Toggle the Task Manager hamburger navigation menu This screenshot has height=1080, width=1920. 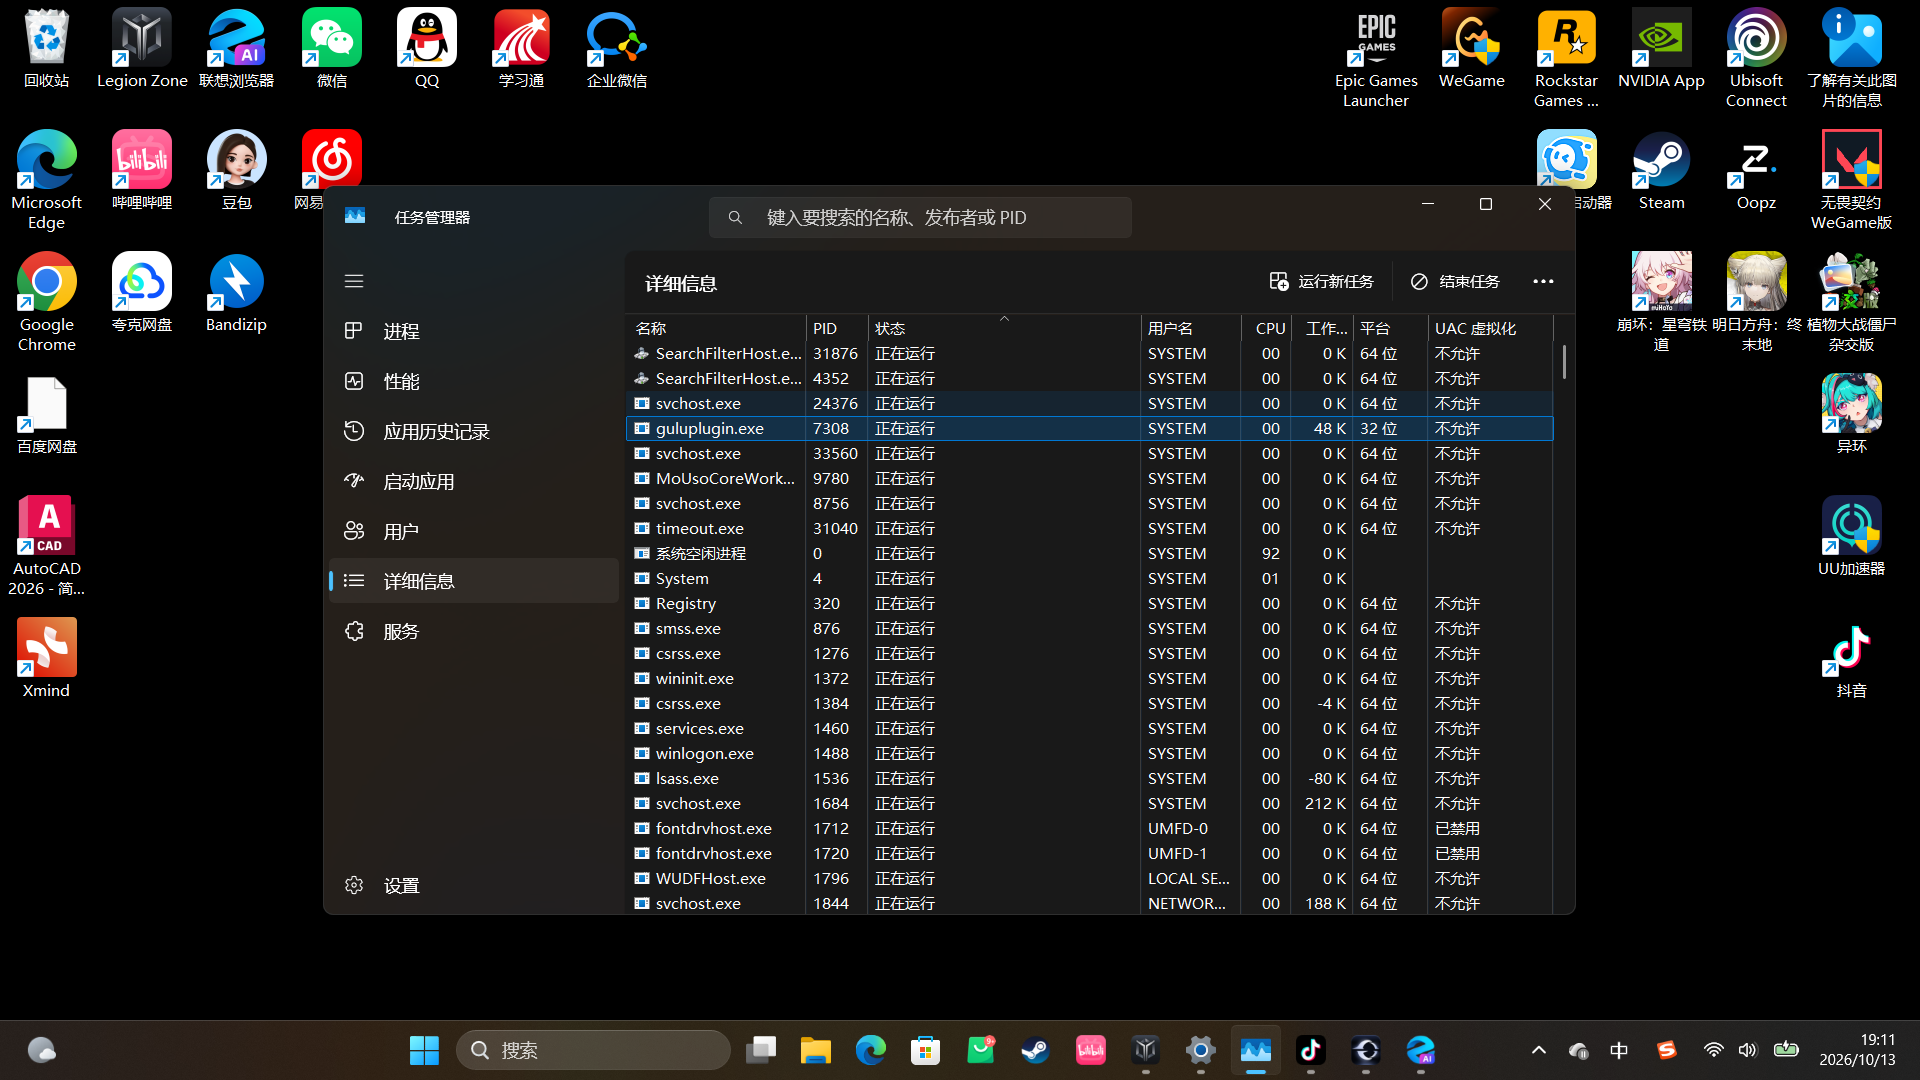(x=354, y=281)
